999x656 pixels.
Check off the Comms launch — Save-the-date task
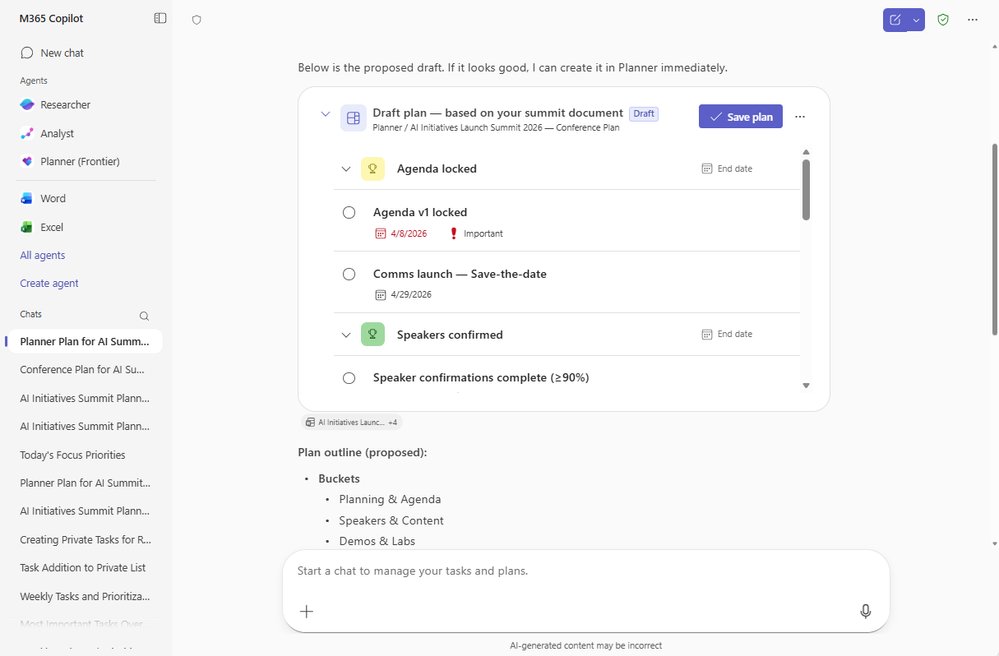point(349,273)
